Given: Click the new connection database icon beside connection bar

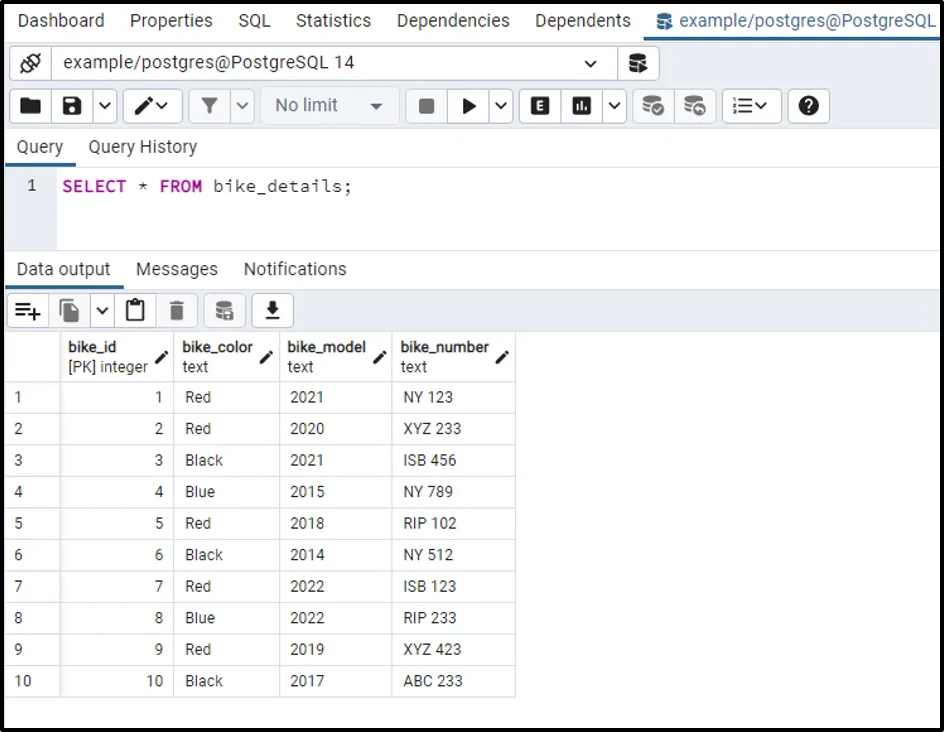Looking at the screenshot, I should [x=637, y=63].
